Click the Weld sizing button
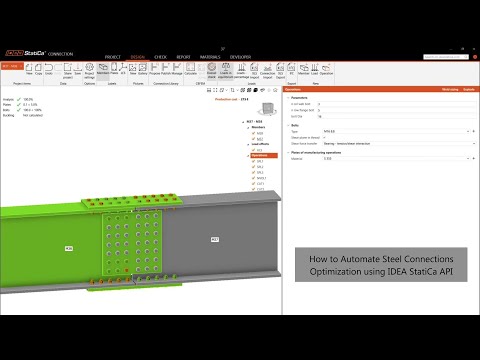The image size is (480, 360). click(x=450, y=89)
